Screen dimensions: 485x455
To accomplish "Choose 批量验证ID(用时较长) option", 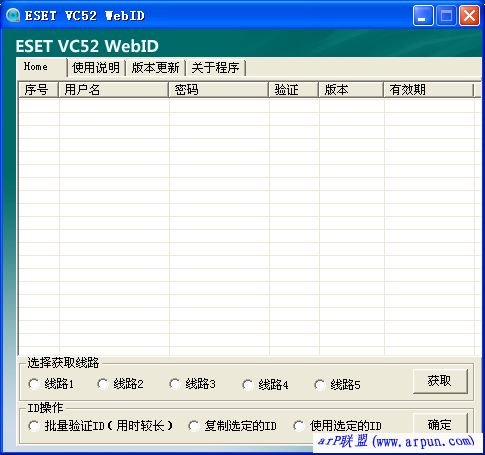I will coord(101,426).
